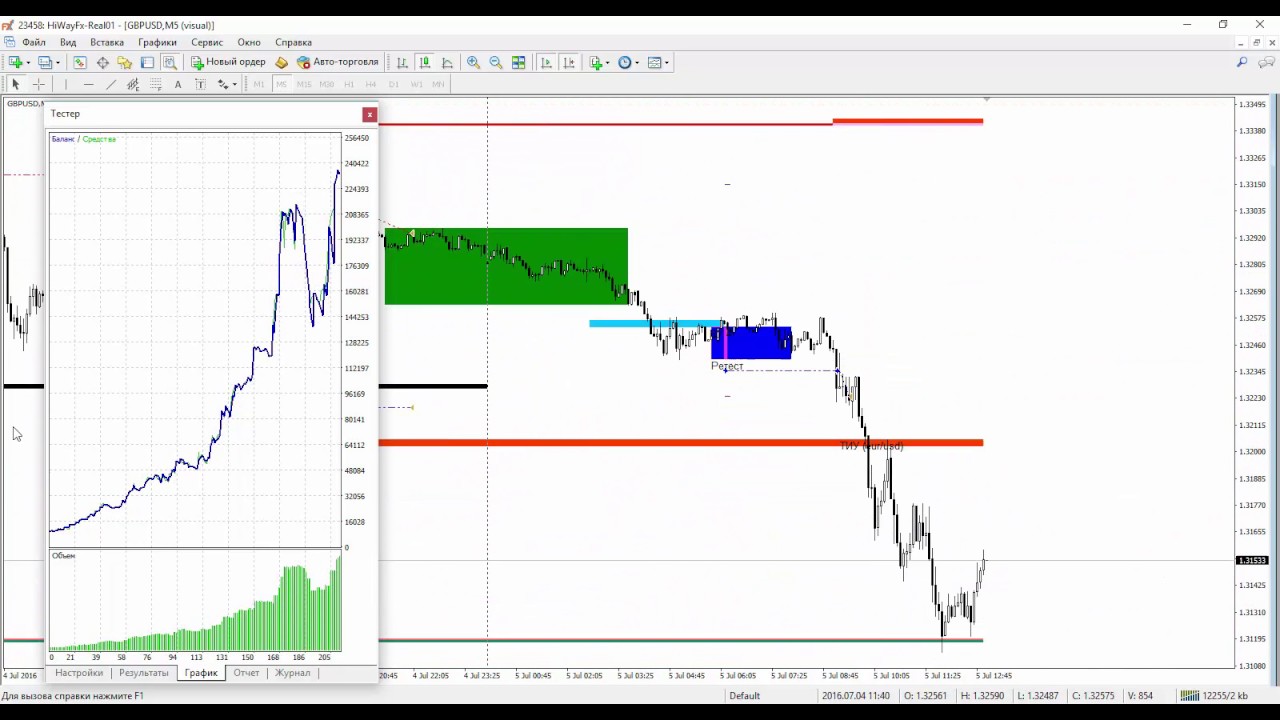The height and width of the screenshot is (720, 1280).
Task: Toggle chart auto scroll
Action: pyautogui.click(x=546, y=62)
